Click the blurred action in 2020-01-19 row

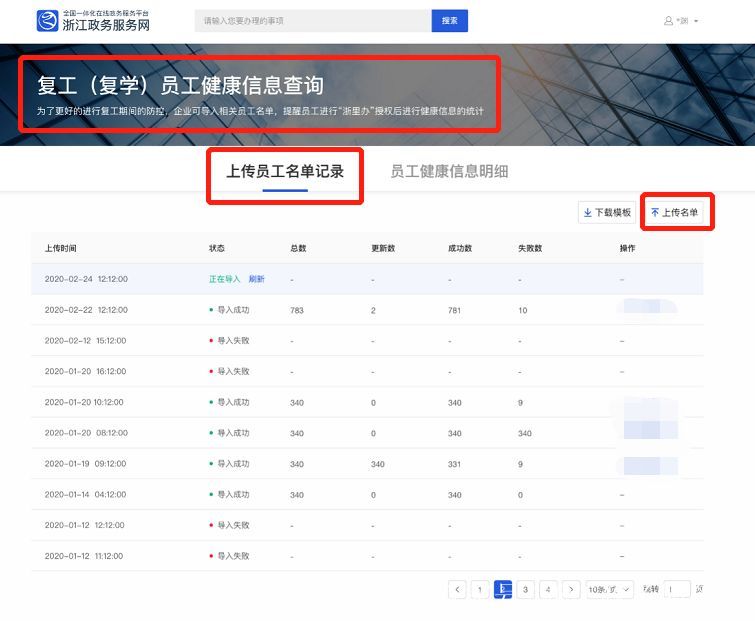pyautogui.click(x=649, y=465)
